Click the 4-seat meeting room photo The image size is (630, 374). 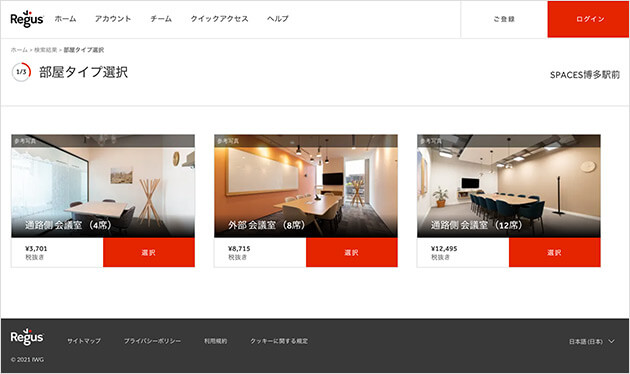tap(103, 186)
